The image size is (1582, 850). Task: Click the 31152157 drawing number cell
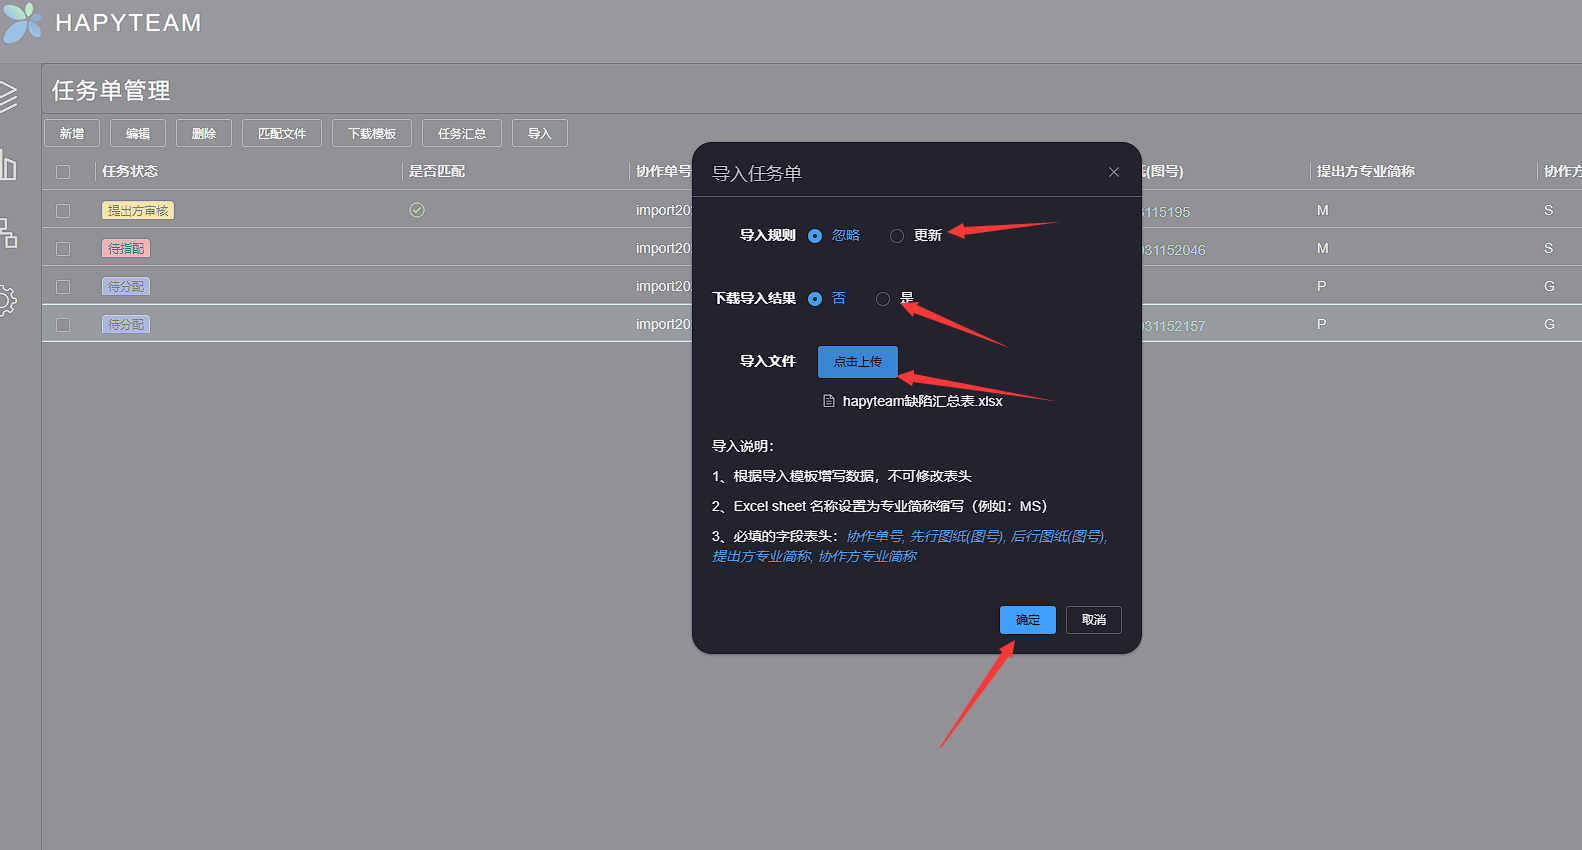coord(1174,326)
